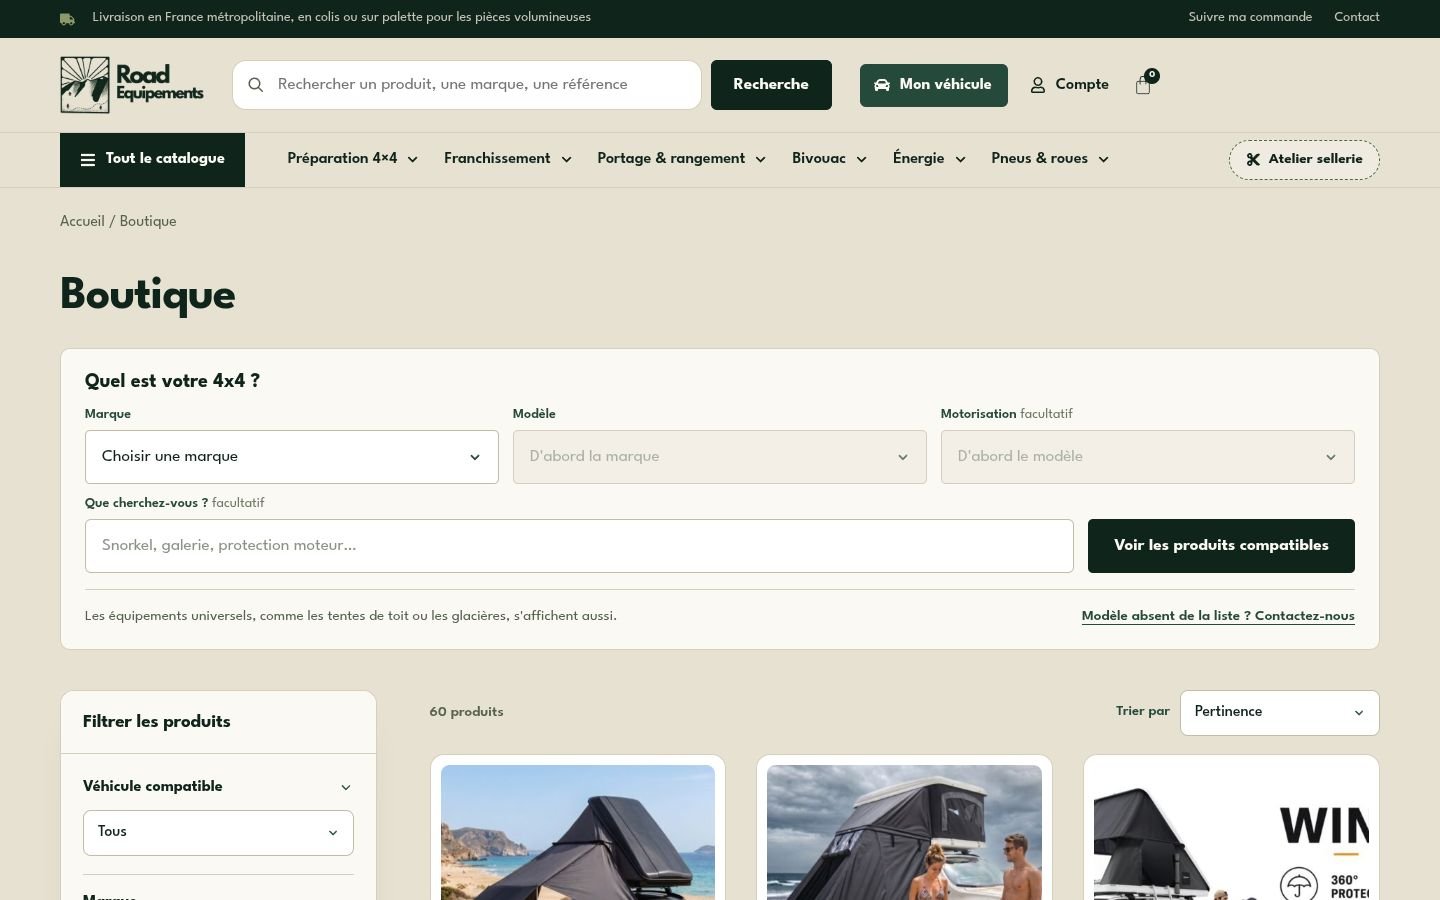1440x900 pixels.
Task: Expand the Portage & rangement menu
Action: tap(681, 159)
